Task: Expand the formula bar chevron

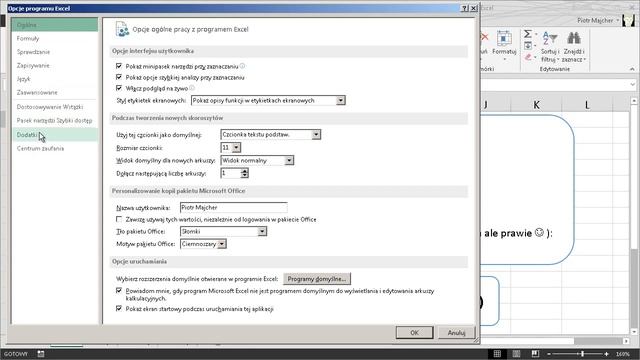Action: tap(633, 84)
